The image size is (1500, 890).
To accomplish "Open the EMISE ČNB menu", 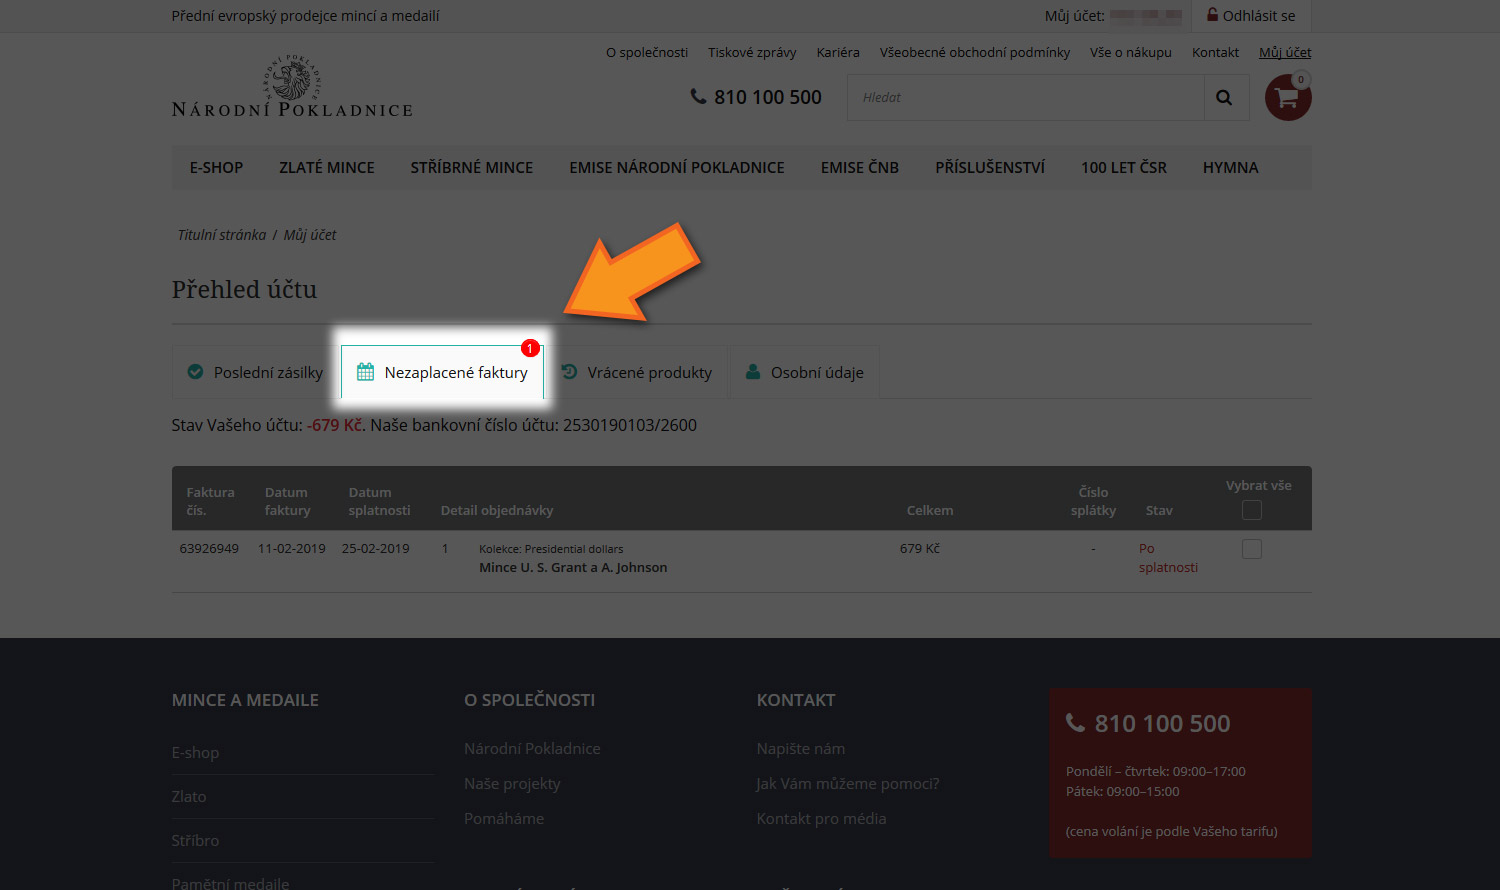I will coord(860,168).
